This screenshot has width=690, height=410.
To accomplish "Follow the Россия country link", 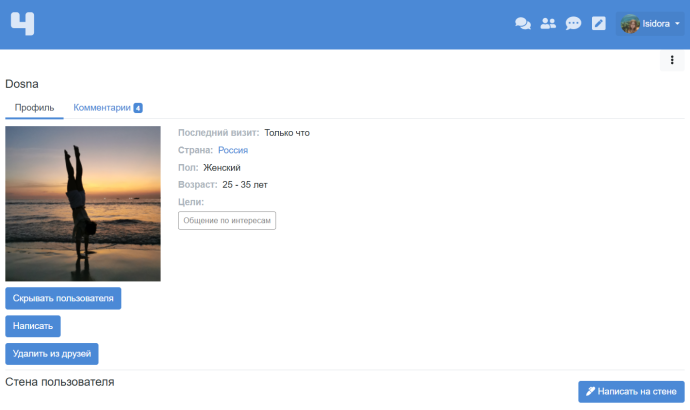I will pos(233,150).
